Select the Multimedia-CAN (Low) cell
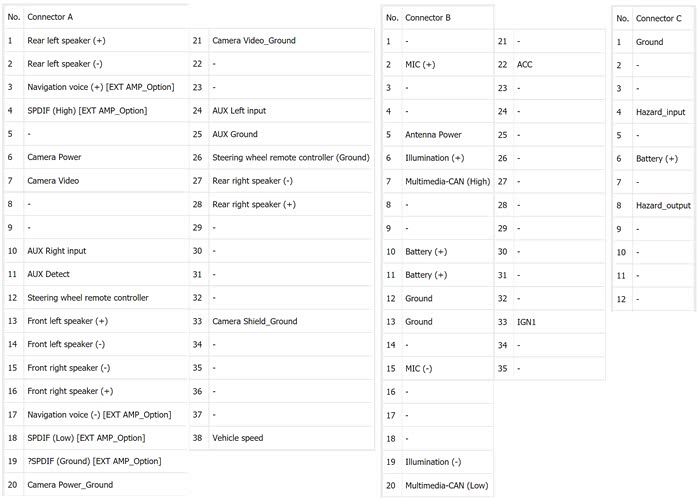 point(447,485)
